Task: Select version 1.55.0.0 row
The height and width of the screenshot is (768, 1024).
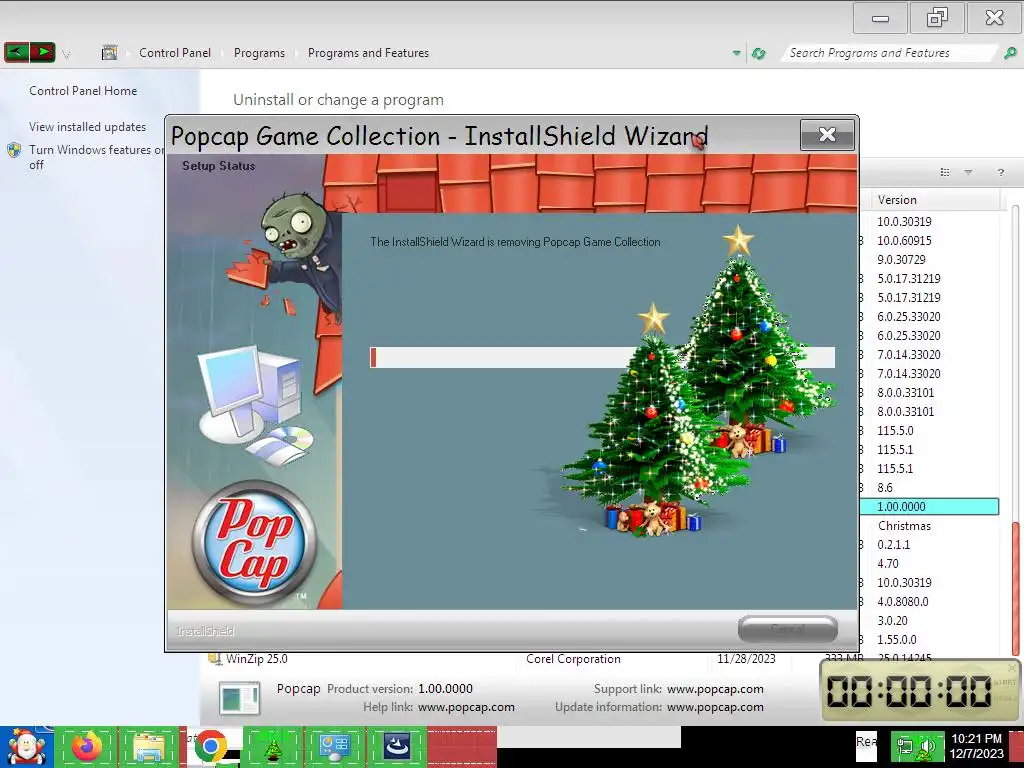Action: 897,639
